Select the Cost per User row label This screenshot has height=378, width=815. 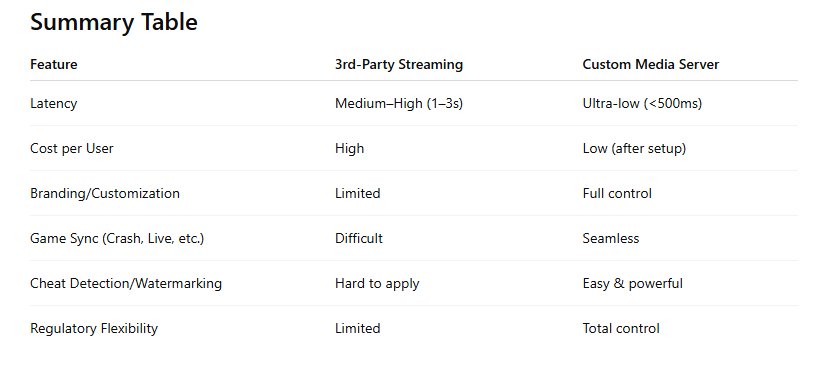72,149
